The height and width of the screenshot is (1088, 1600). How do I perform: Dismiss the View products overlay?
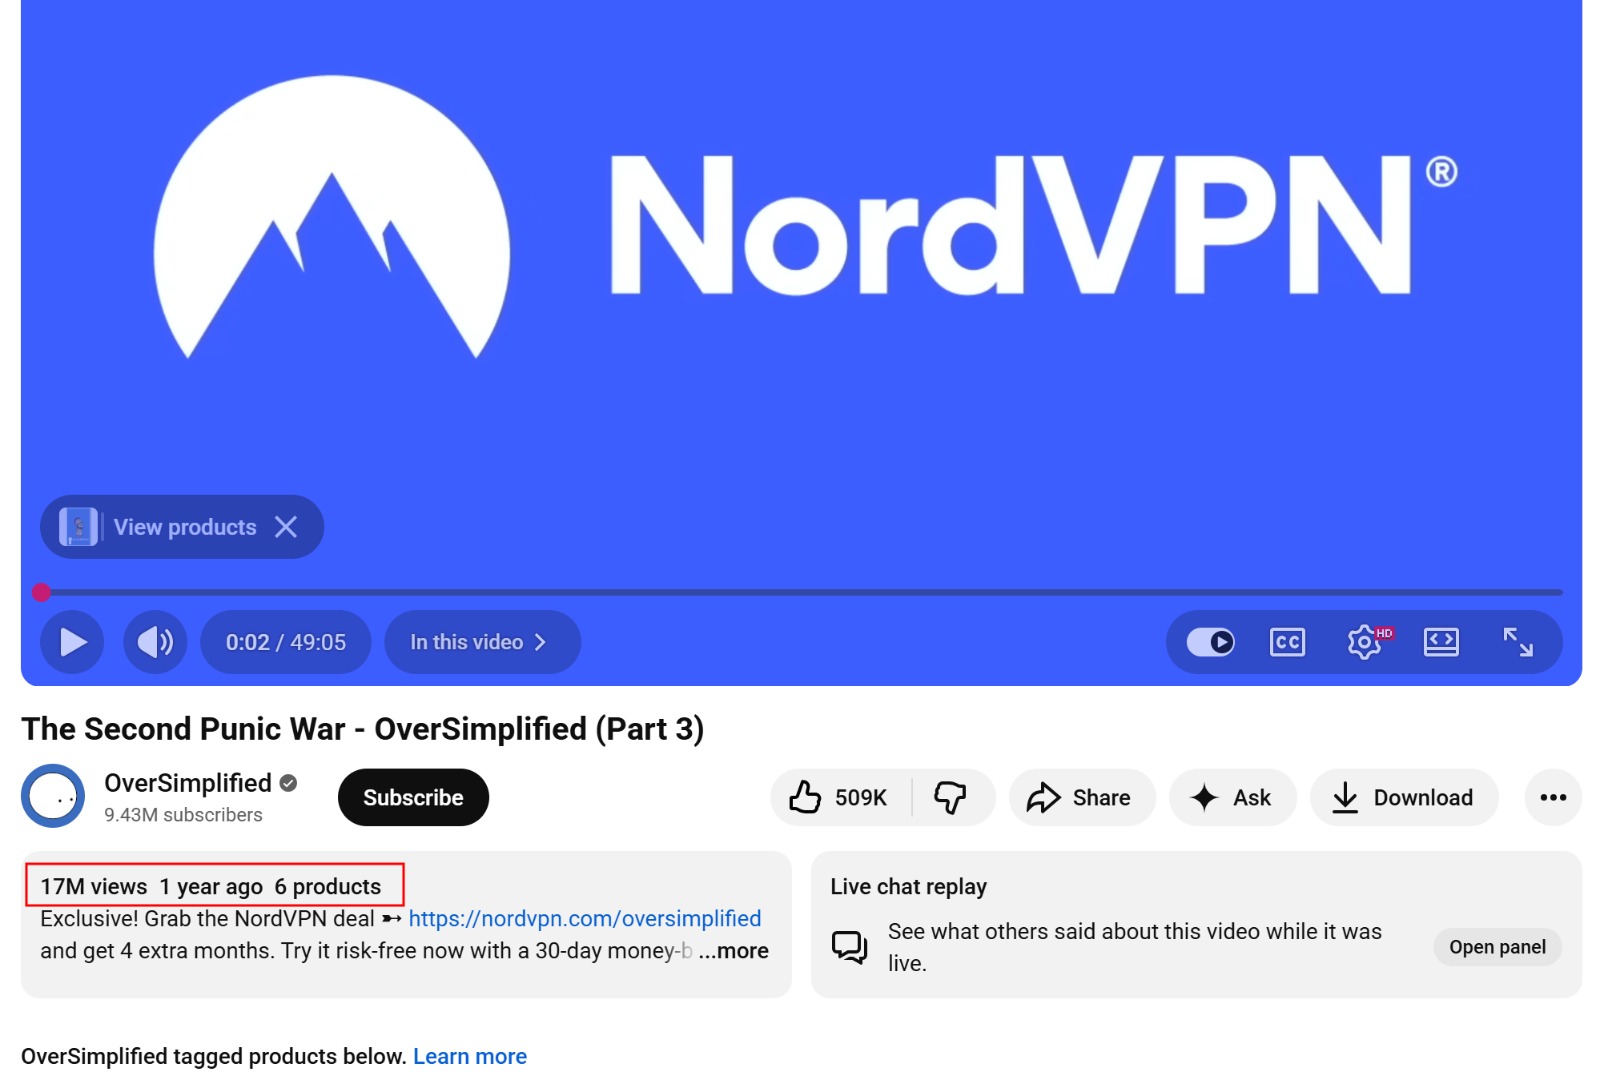pos(286,527)
